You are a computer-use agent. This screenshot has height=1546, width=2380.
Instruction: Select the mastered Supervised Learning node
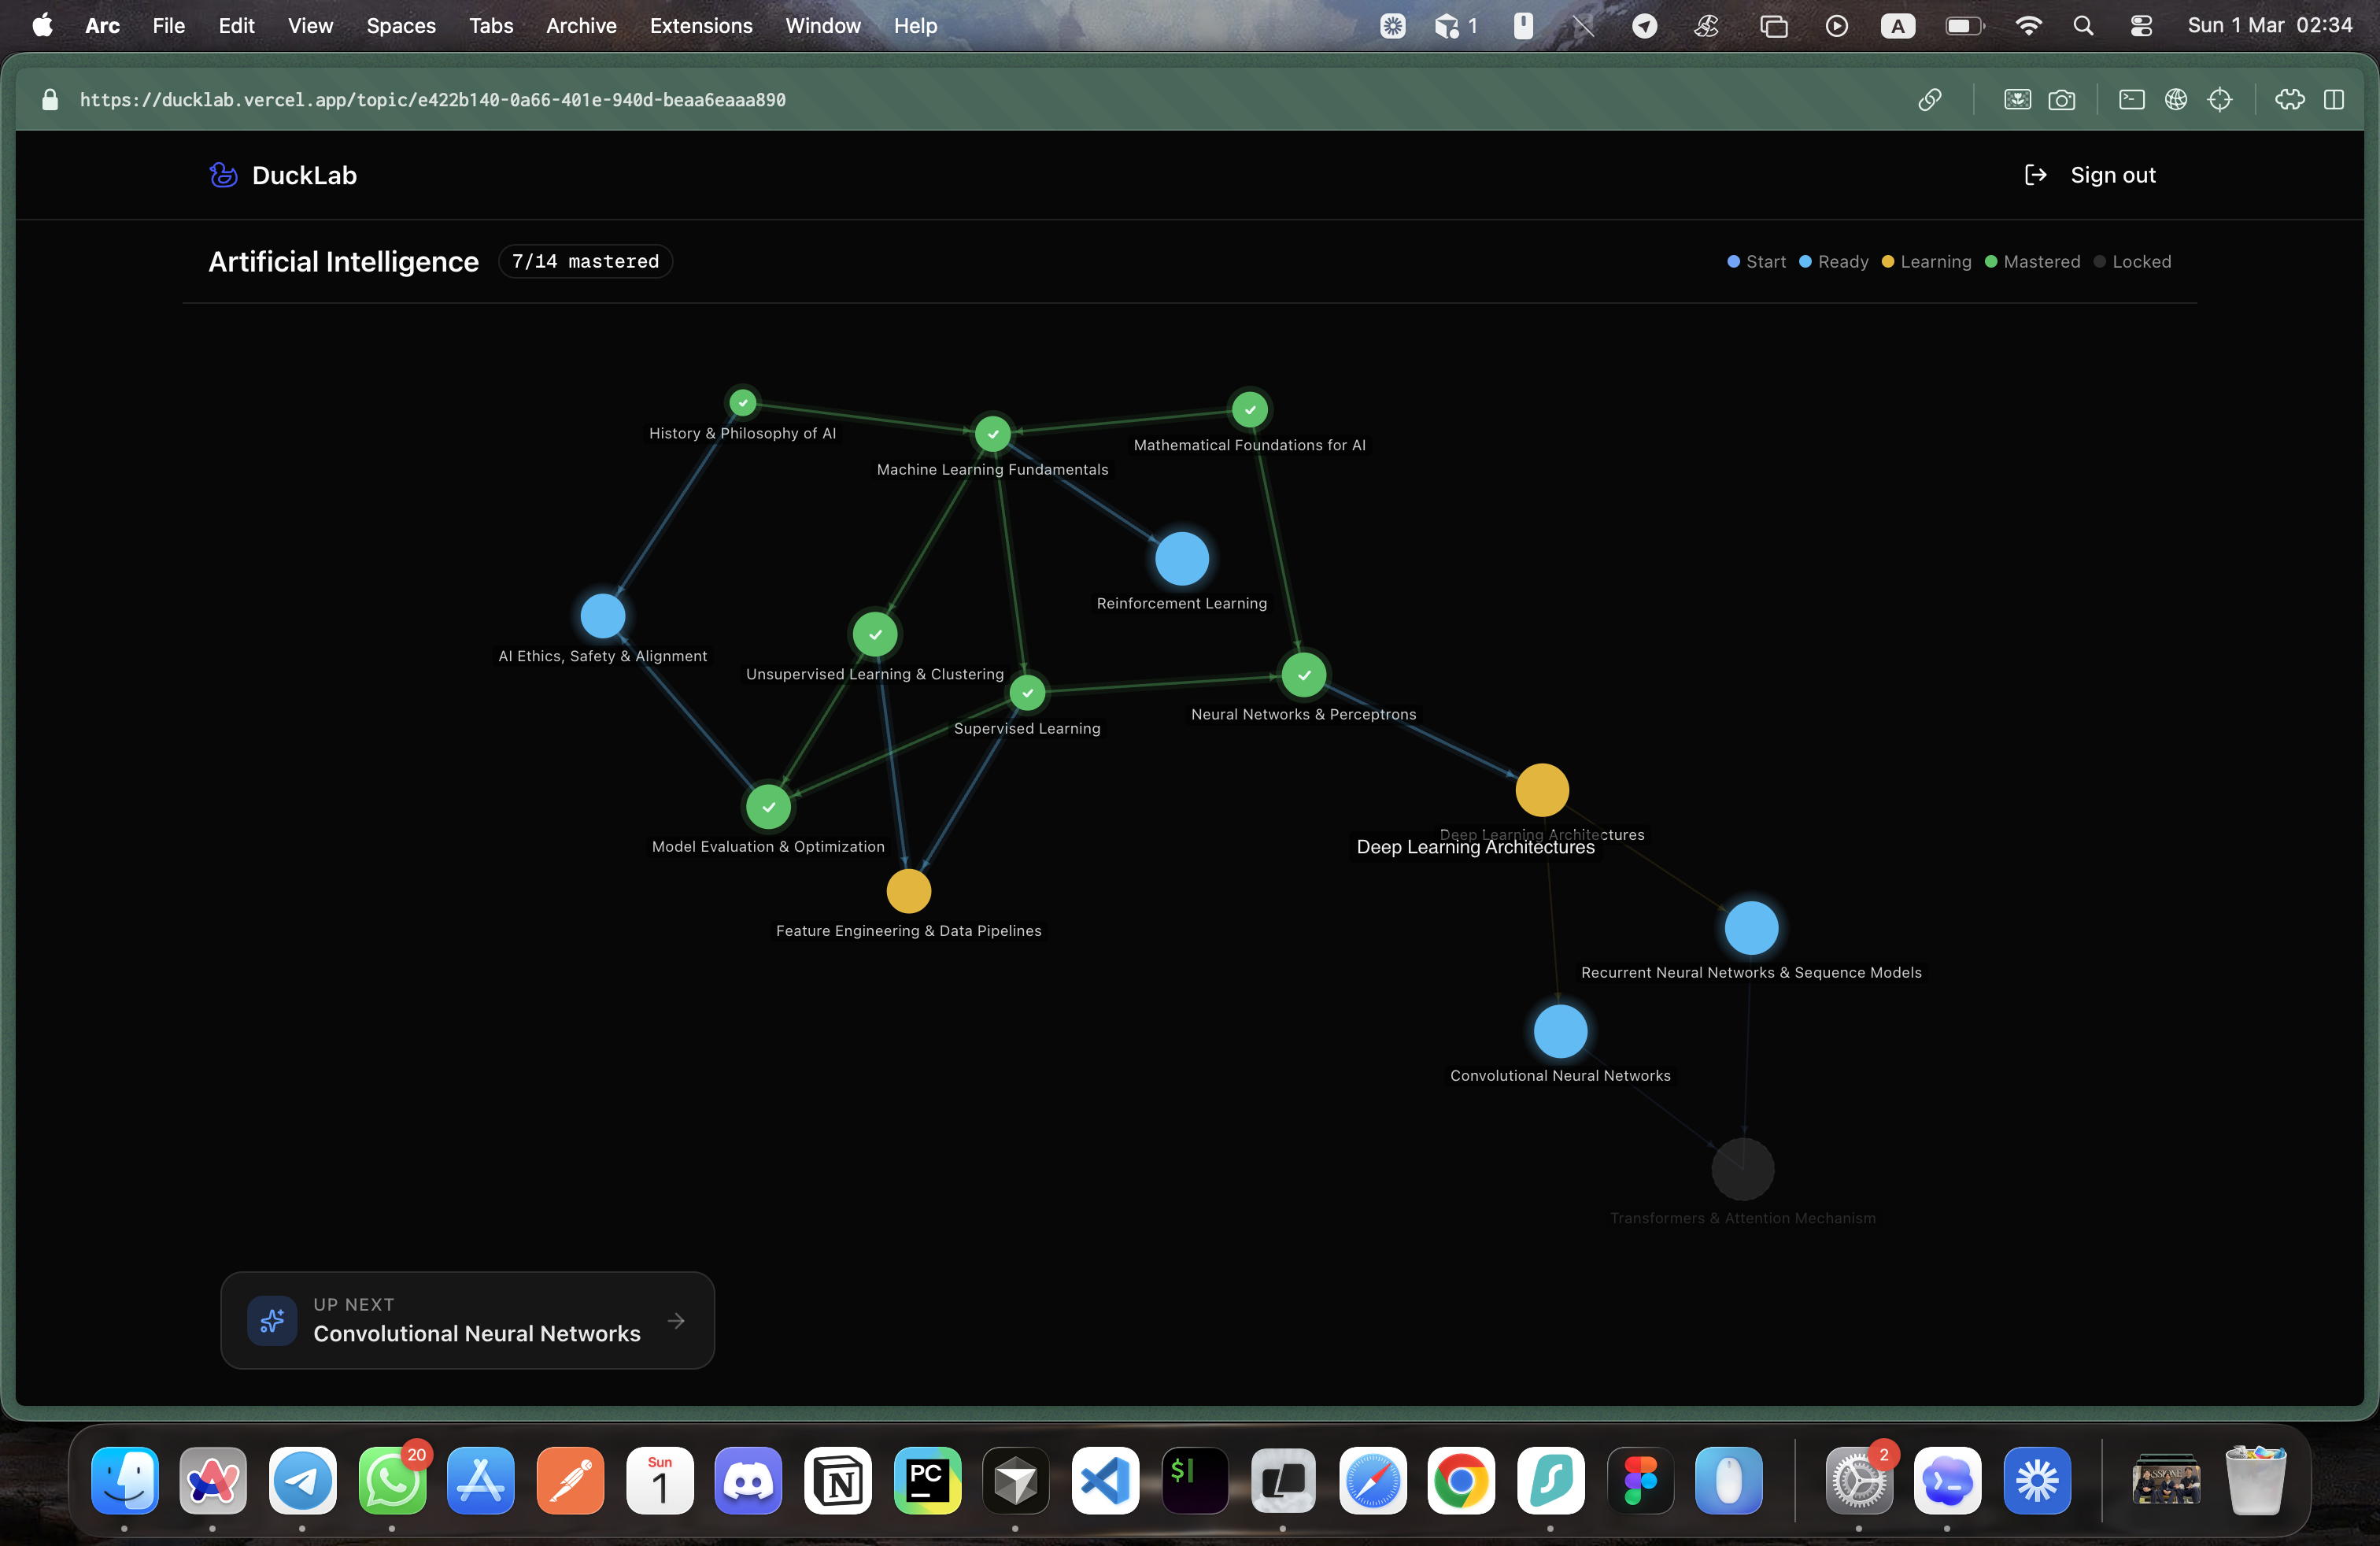coord(1027,692)
